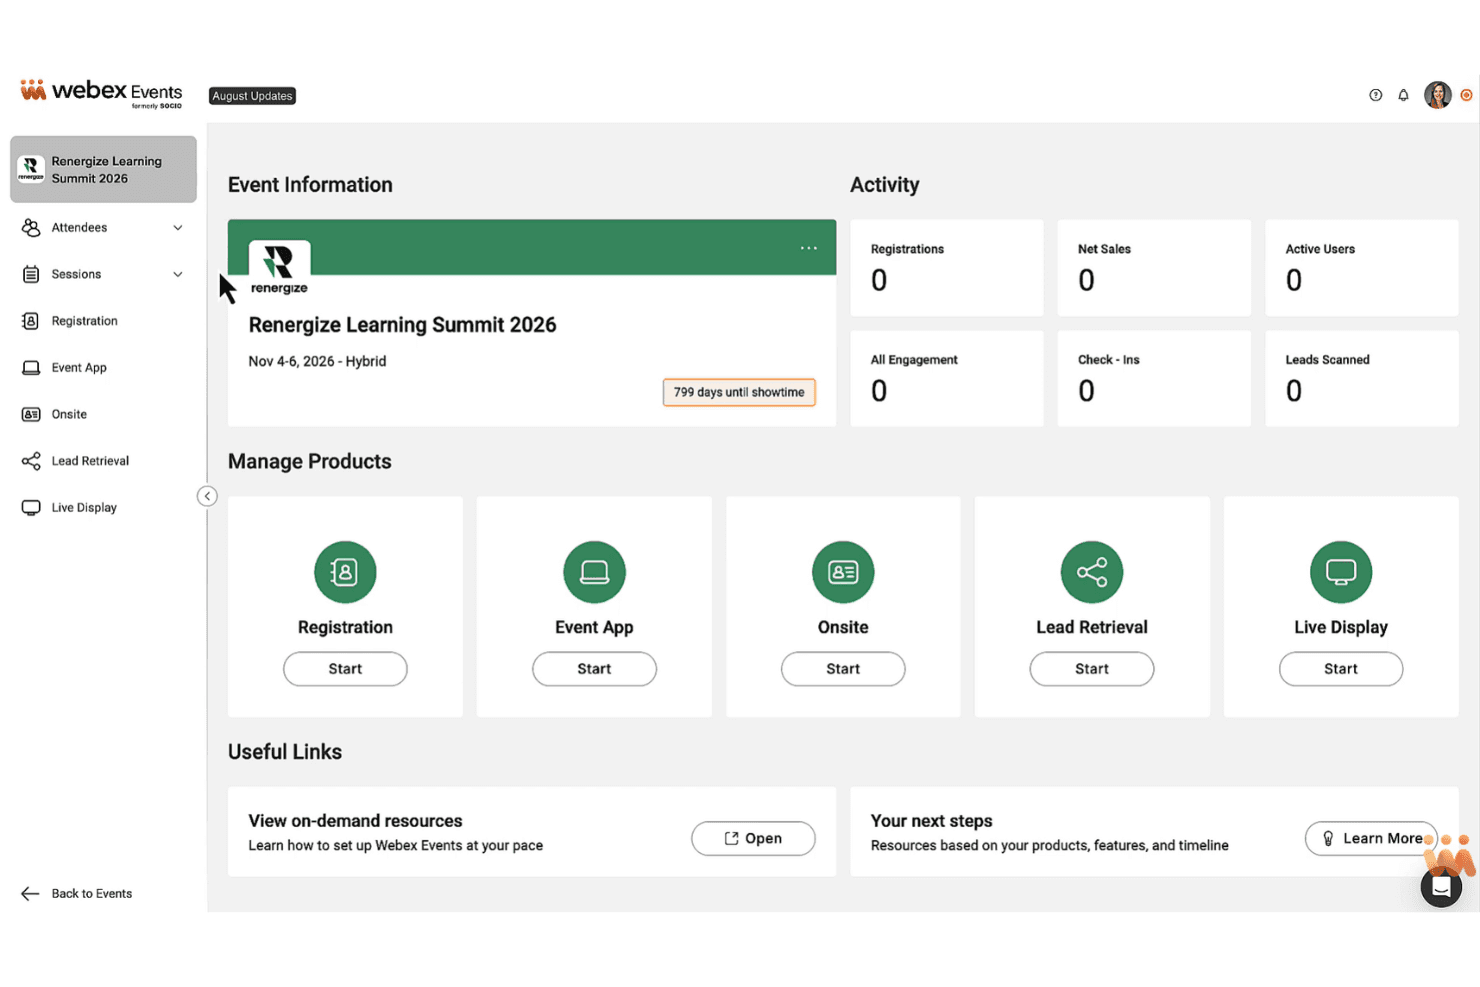The width and height of the screenshot is (1480, 987).
Task: Start the Live Display product
Action: [x=1341, y=669]
